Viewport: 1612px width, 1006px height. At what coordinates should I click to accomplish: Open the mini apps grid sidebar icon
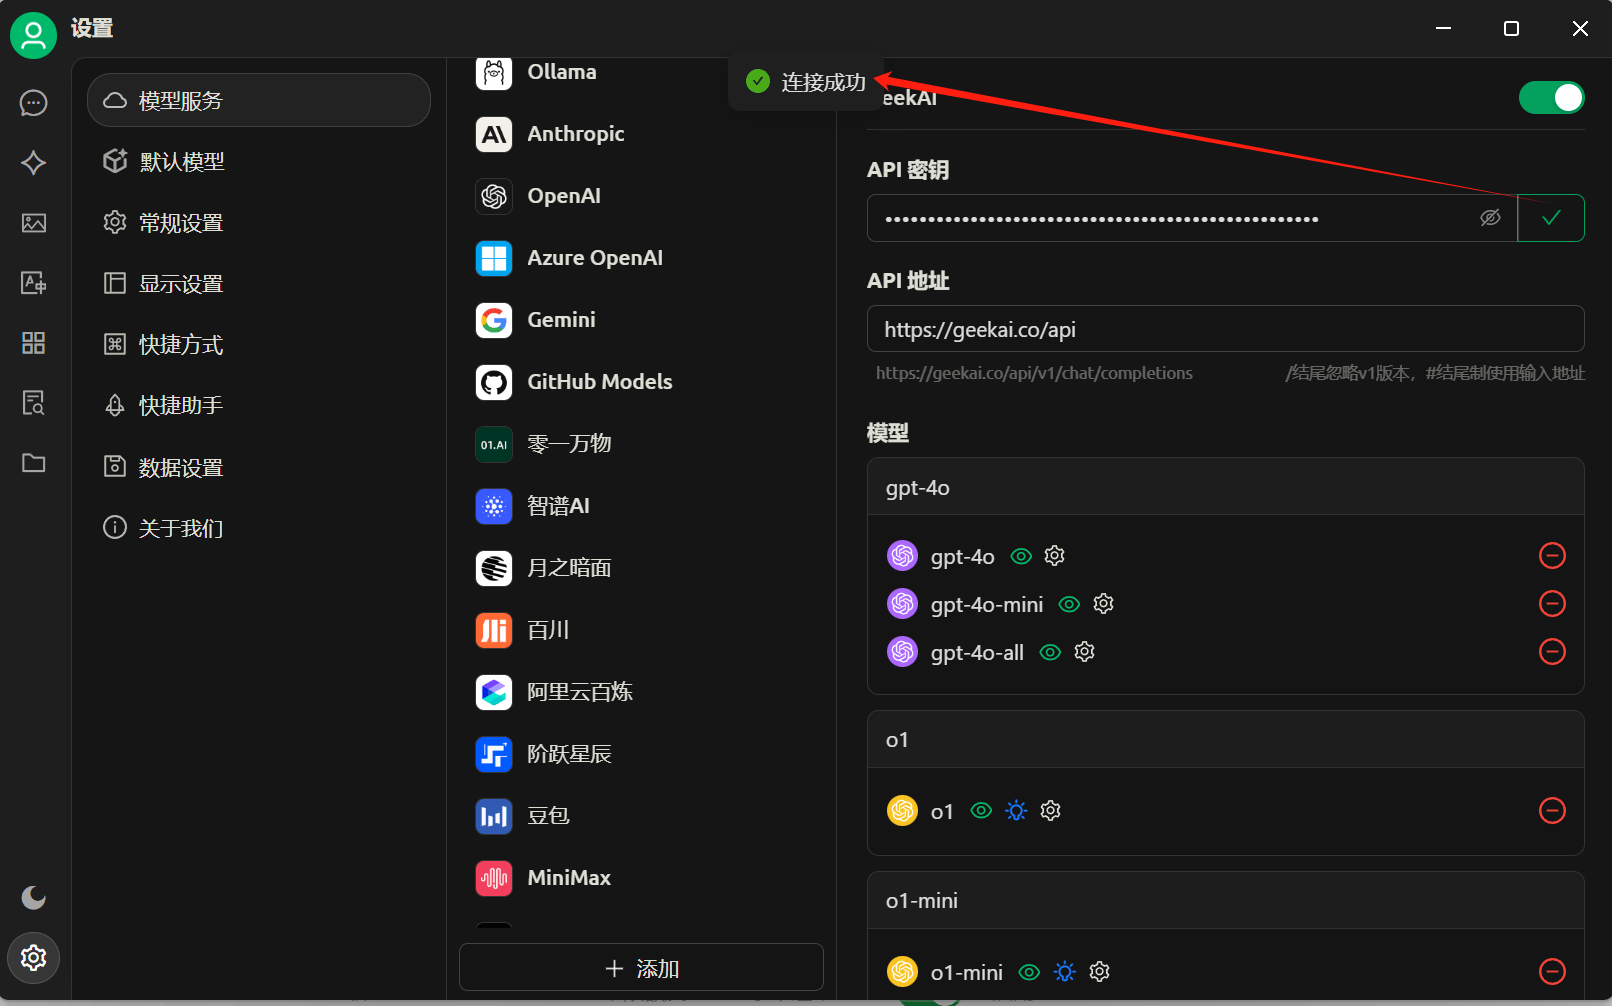point(34,343)
